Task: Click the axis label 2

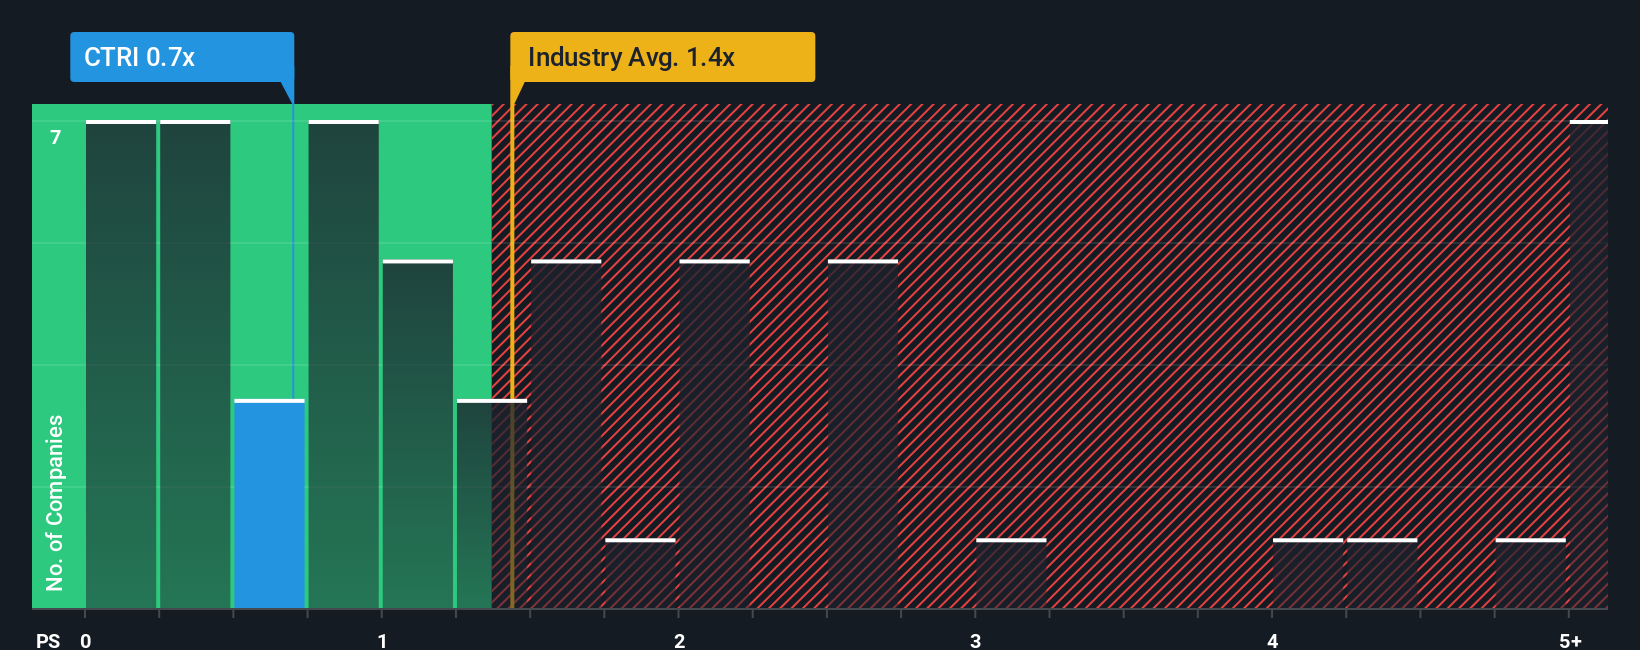Action: (680, 641)
